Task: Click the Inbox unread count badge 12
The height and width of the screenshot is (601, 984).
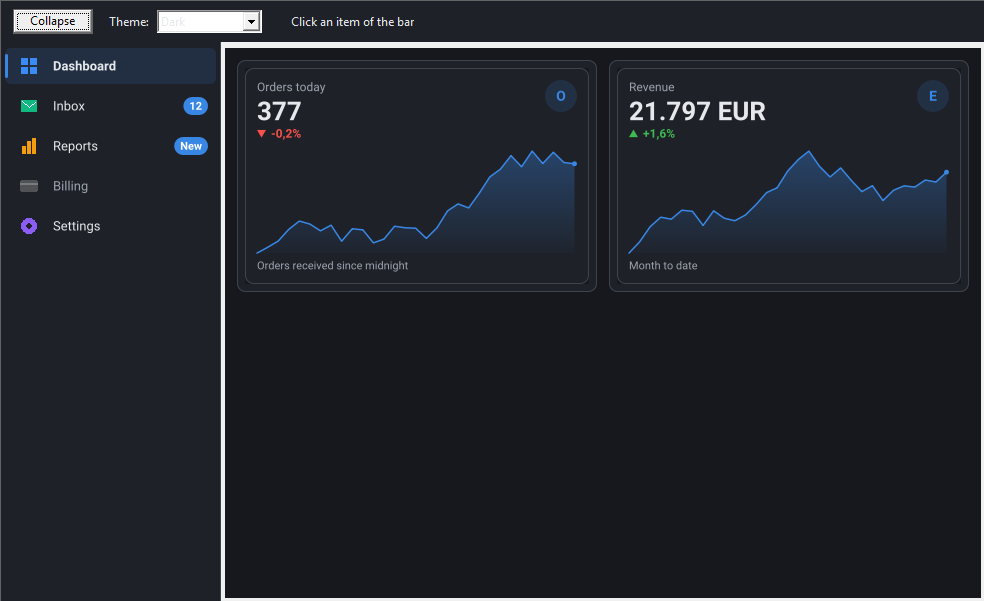Action: click(196, 106)
